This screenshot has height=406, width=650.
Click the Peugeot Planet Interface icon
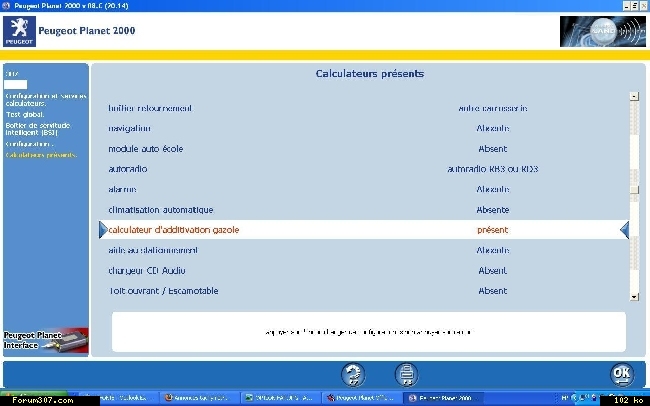coord(44,340)
